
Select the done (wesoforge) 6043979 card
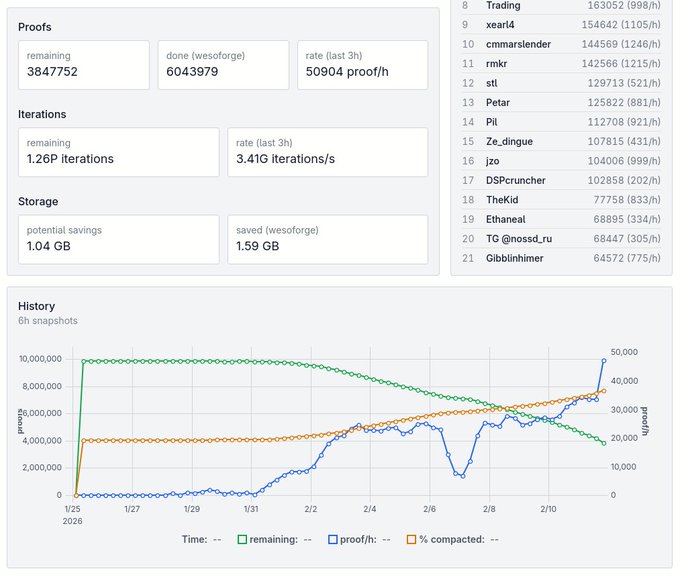[222, 65]
